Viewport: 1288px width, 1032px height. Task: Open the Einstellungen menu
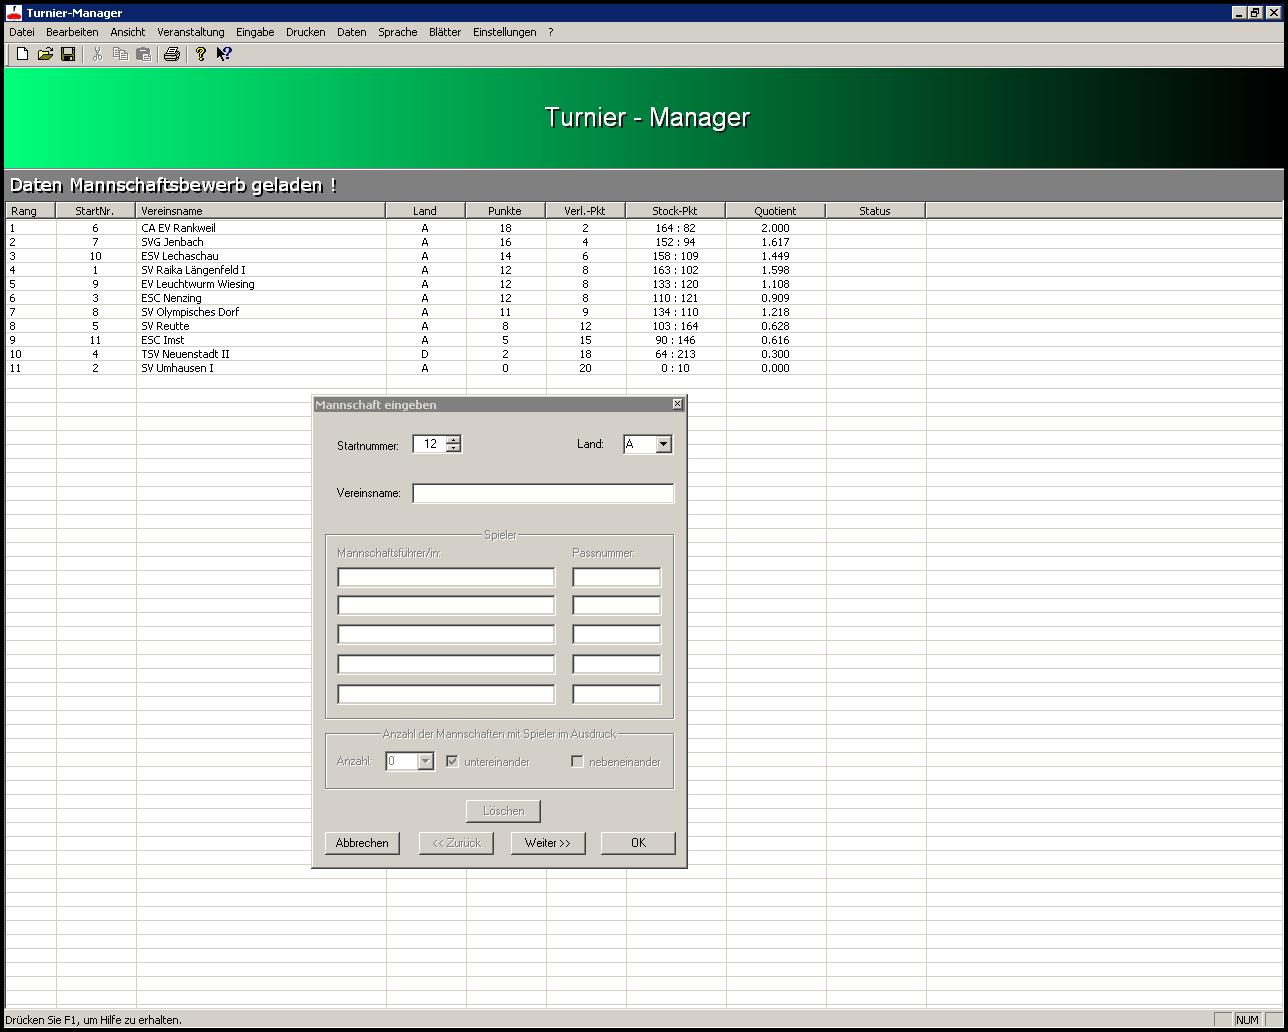(x=505, y=32)
